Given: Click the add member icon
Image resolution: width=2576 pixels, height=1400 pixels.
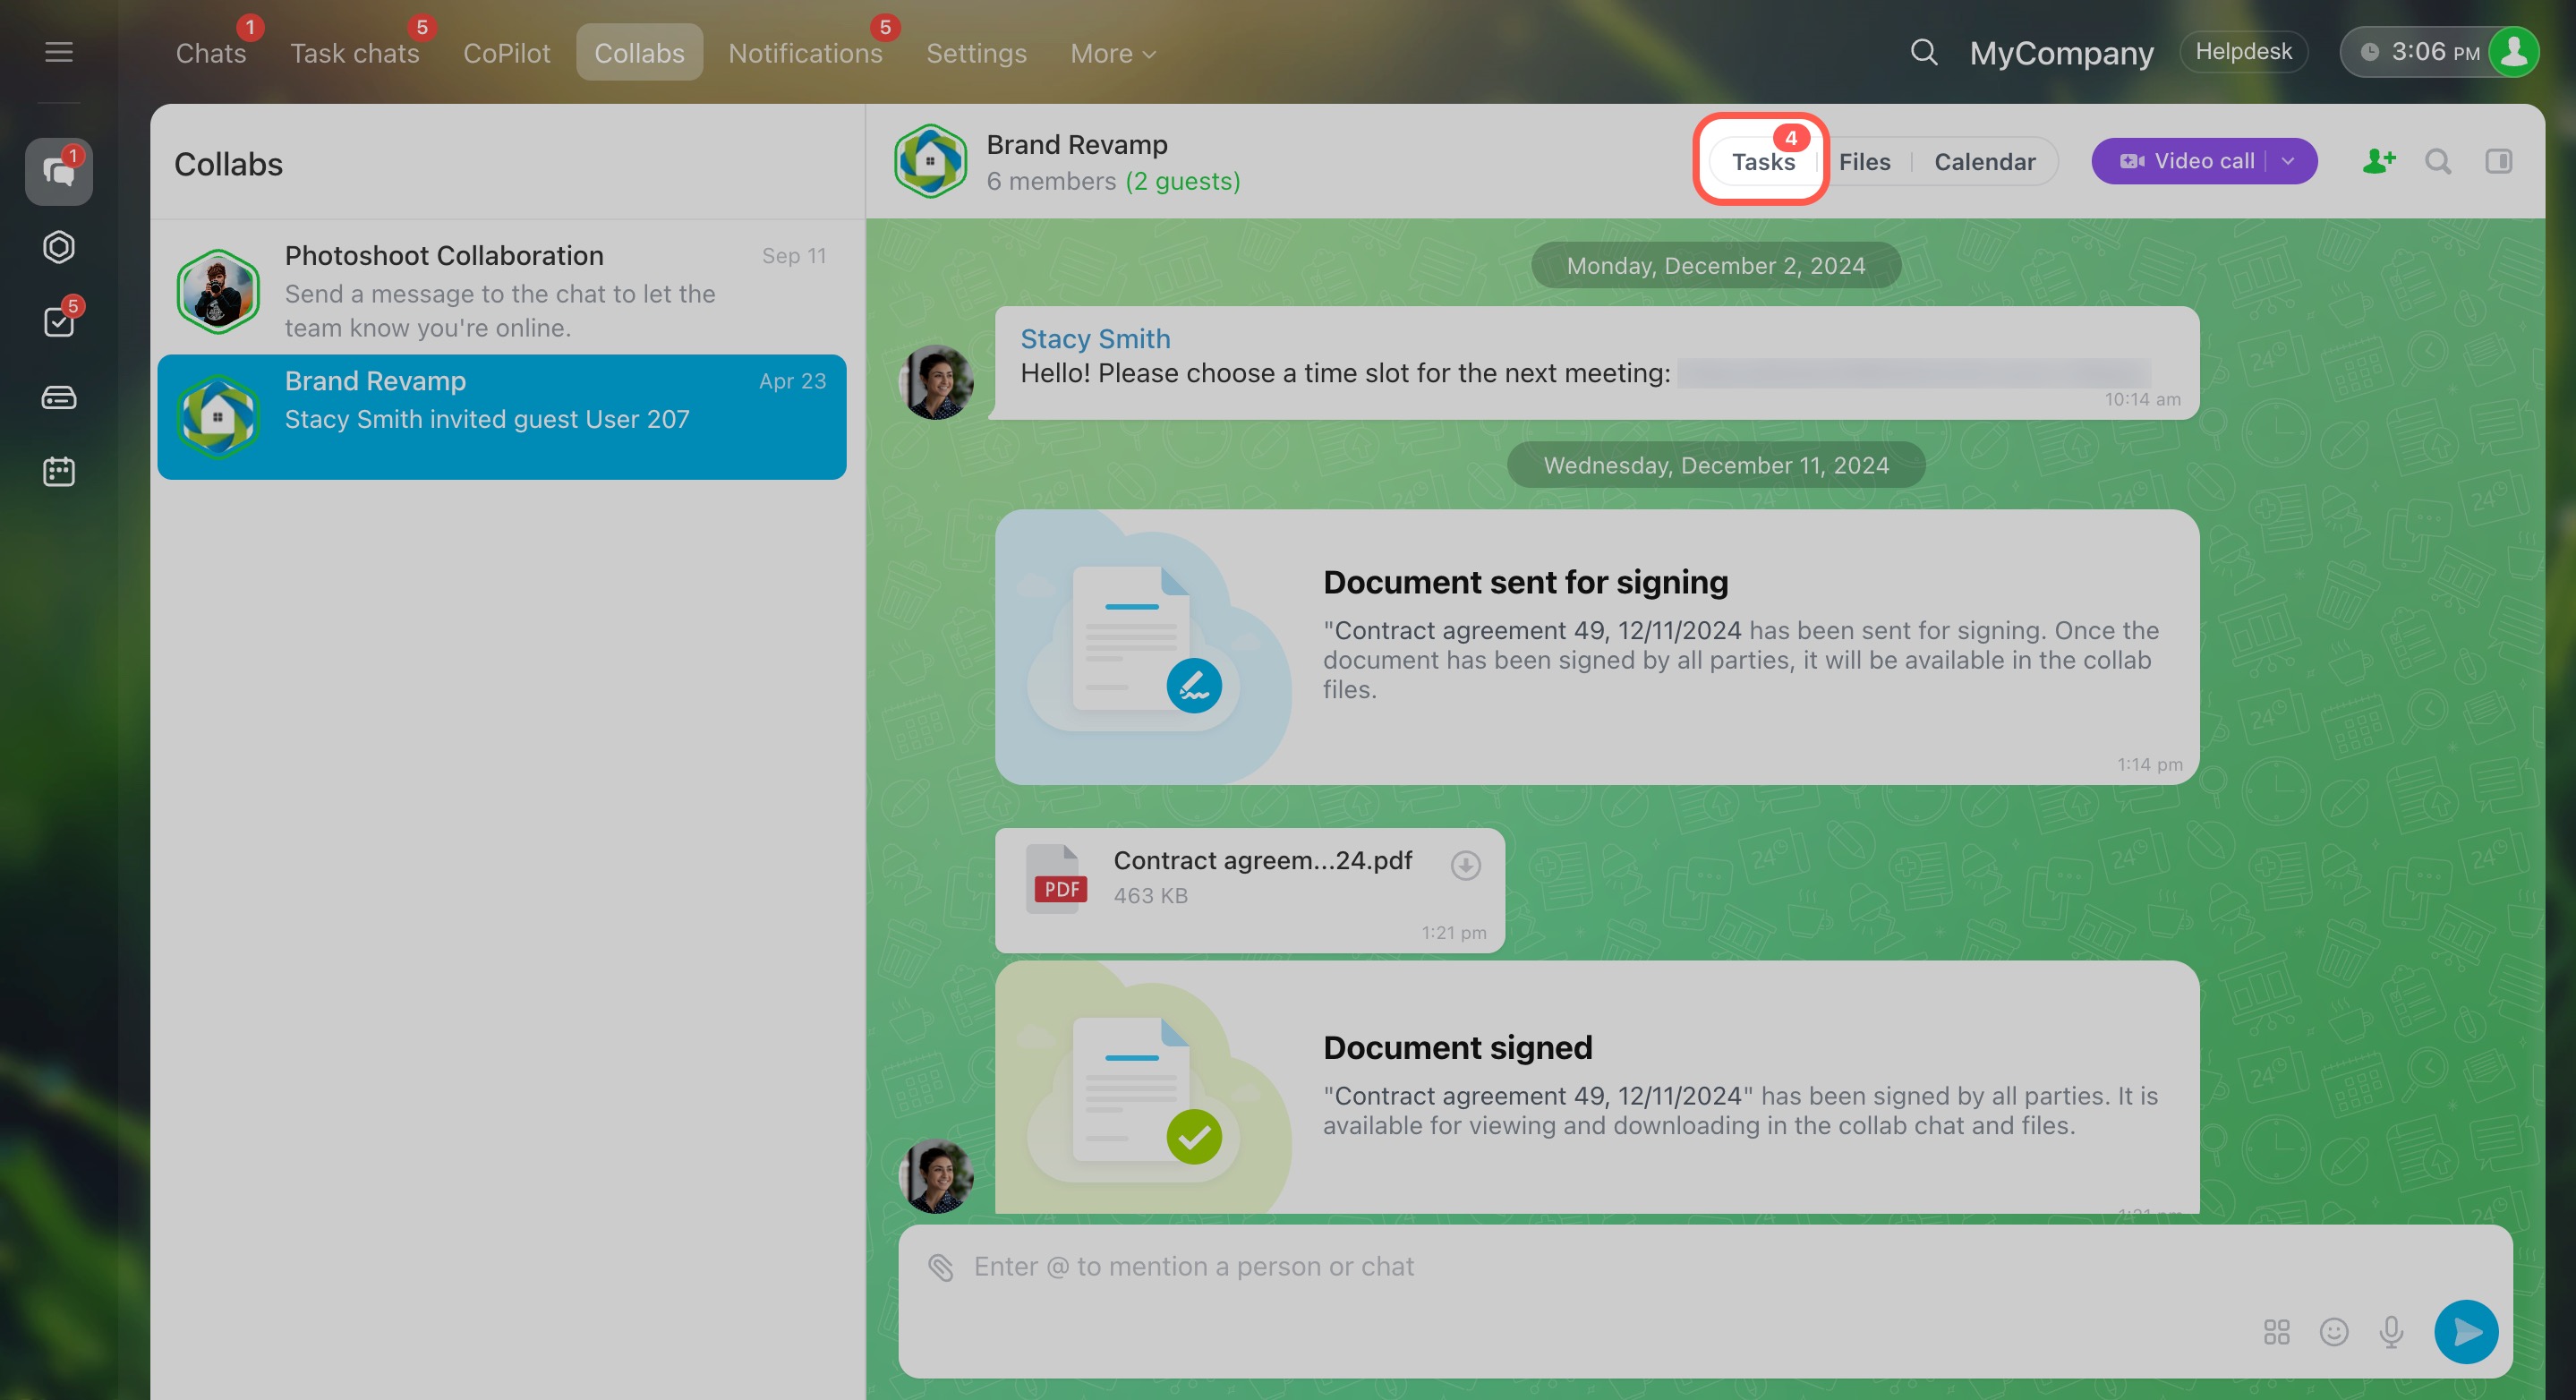Looking at the screenshot, I should (2379, 161).
